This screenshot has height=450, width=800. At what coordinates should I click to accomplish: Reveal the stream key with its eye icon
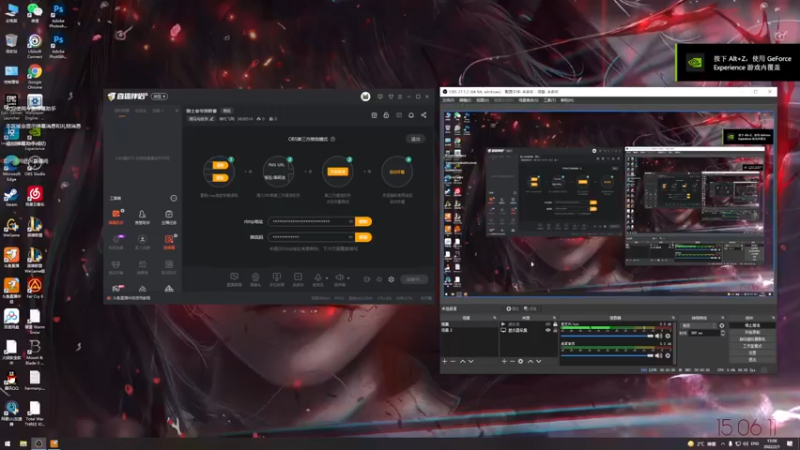[351, 237]
